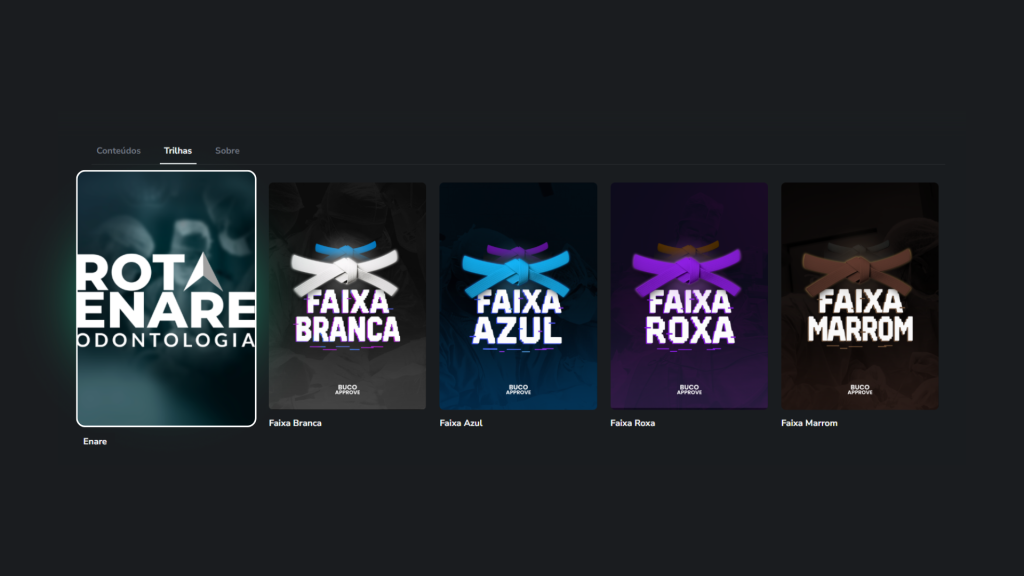Open the Rota Enare Odontologia card
Viewport: 1024px width, 576px height.
click(x=166, y=299)
